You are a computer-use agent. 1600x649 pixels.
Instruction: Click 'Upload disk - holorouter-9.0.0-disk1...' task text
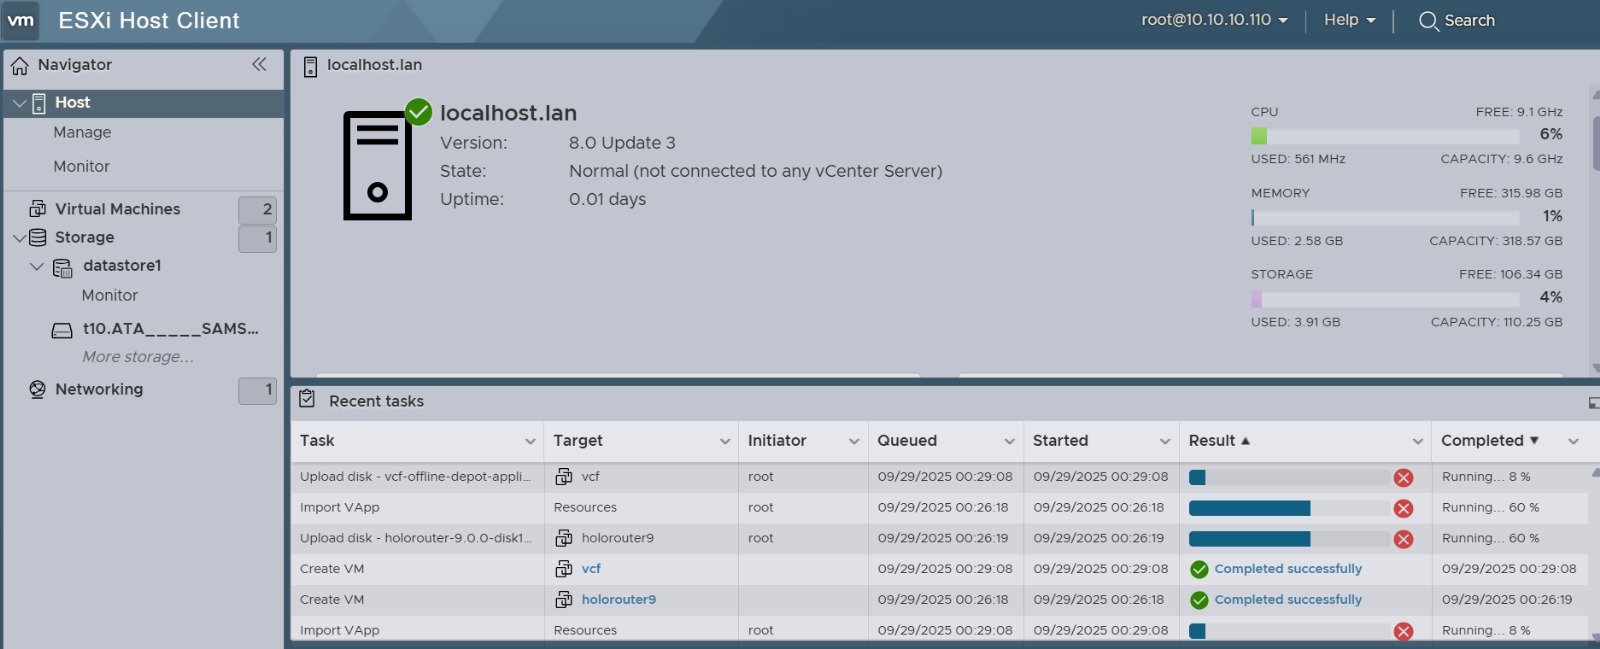[416, 539]
